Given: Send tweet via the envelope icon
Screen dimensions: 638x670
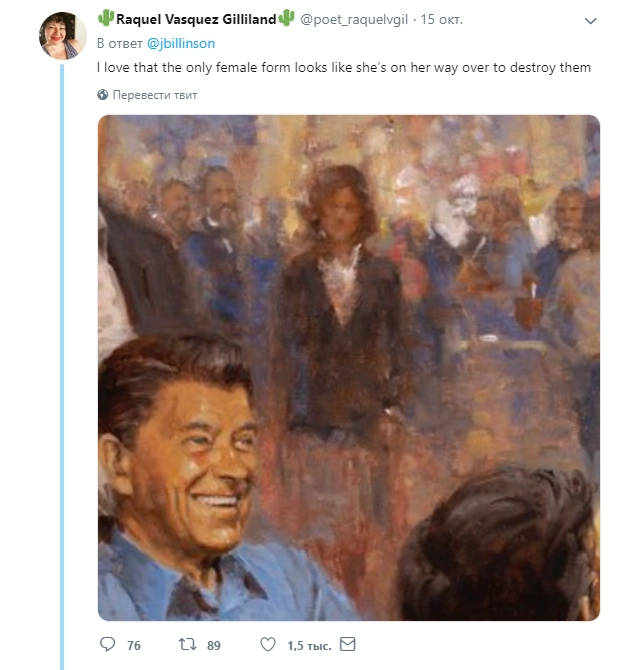Looking at the screenshot, I should pyautogui.click(x=348, y=645).
